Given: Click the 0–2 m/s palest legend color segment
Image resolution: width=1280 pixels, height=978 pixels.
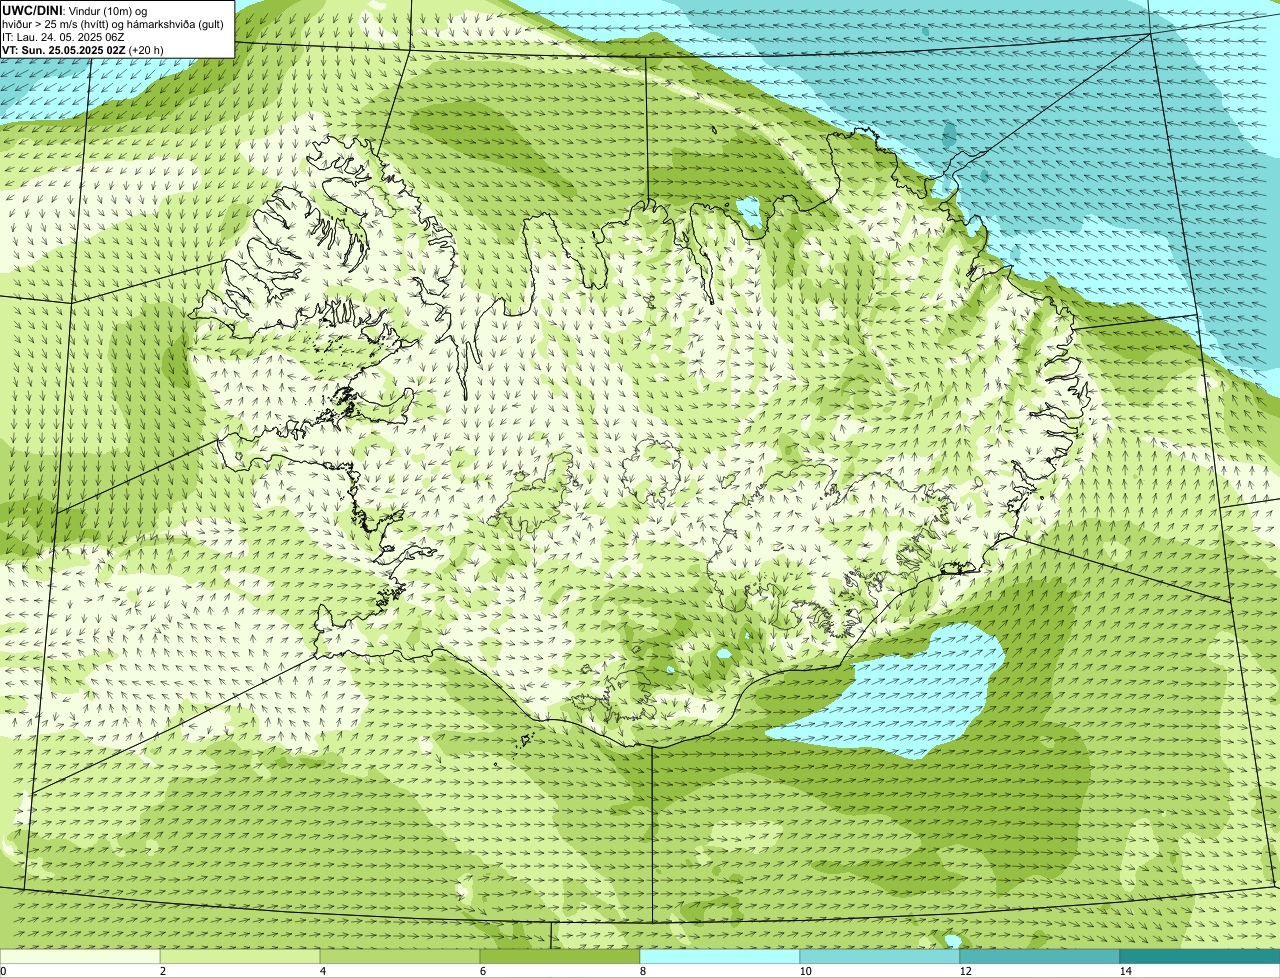Looking at the screenshot, I should (x=80, y=956).
